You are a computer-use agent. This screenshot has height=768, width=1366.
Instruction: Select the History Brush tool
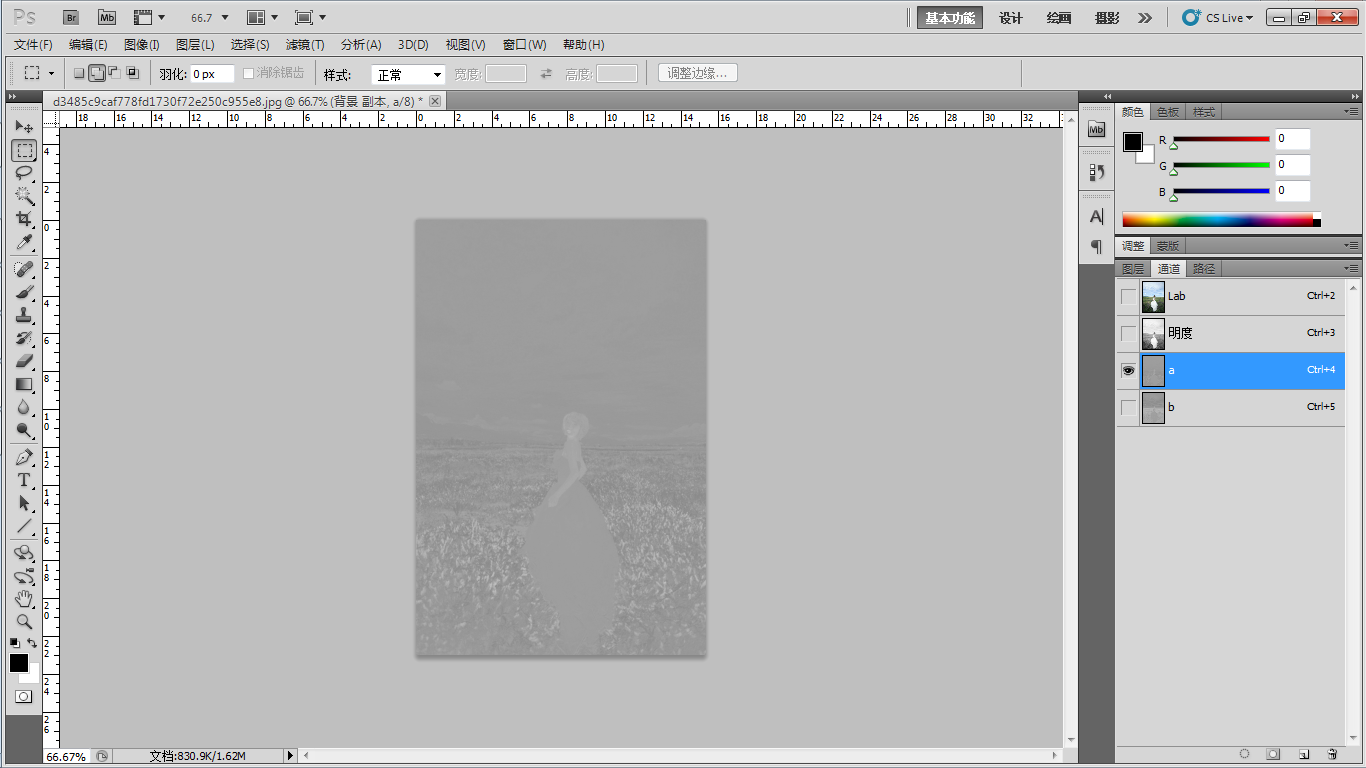[24, 338]
